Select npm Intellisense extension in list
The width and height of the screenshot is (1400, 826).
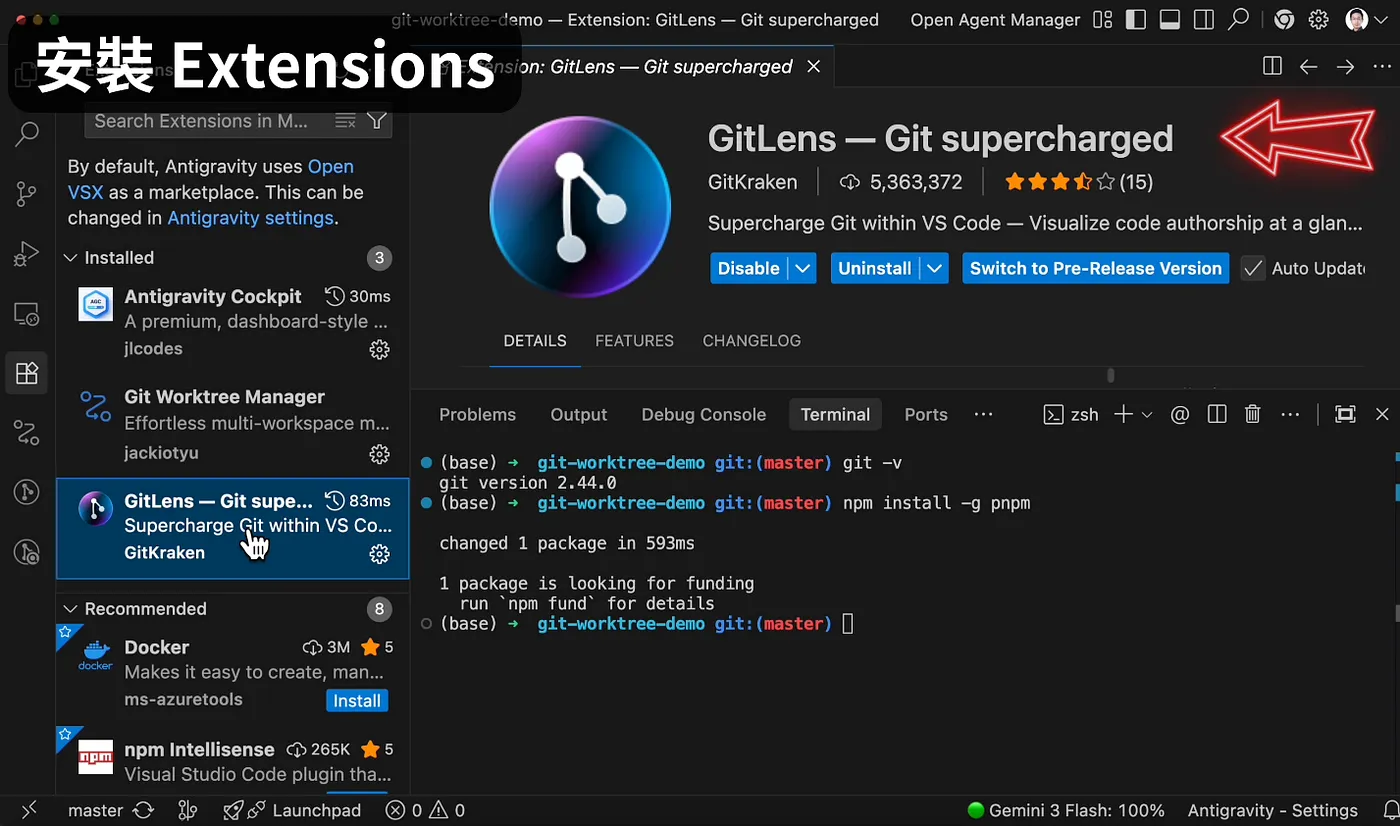(x=232, y=761)
